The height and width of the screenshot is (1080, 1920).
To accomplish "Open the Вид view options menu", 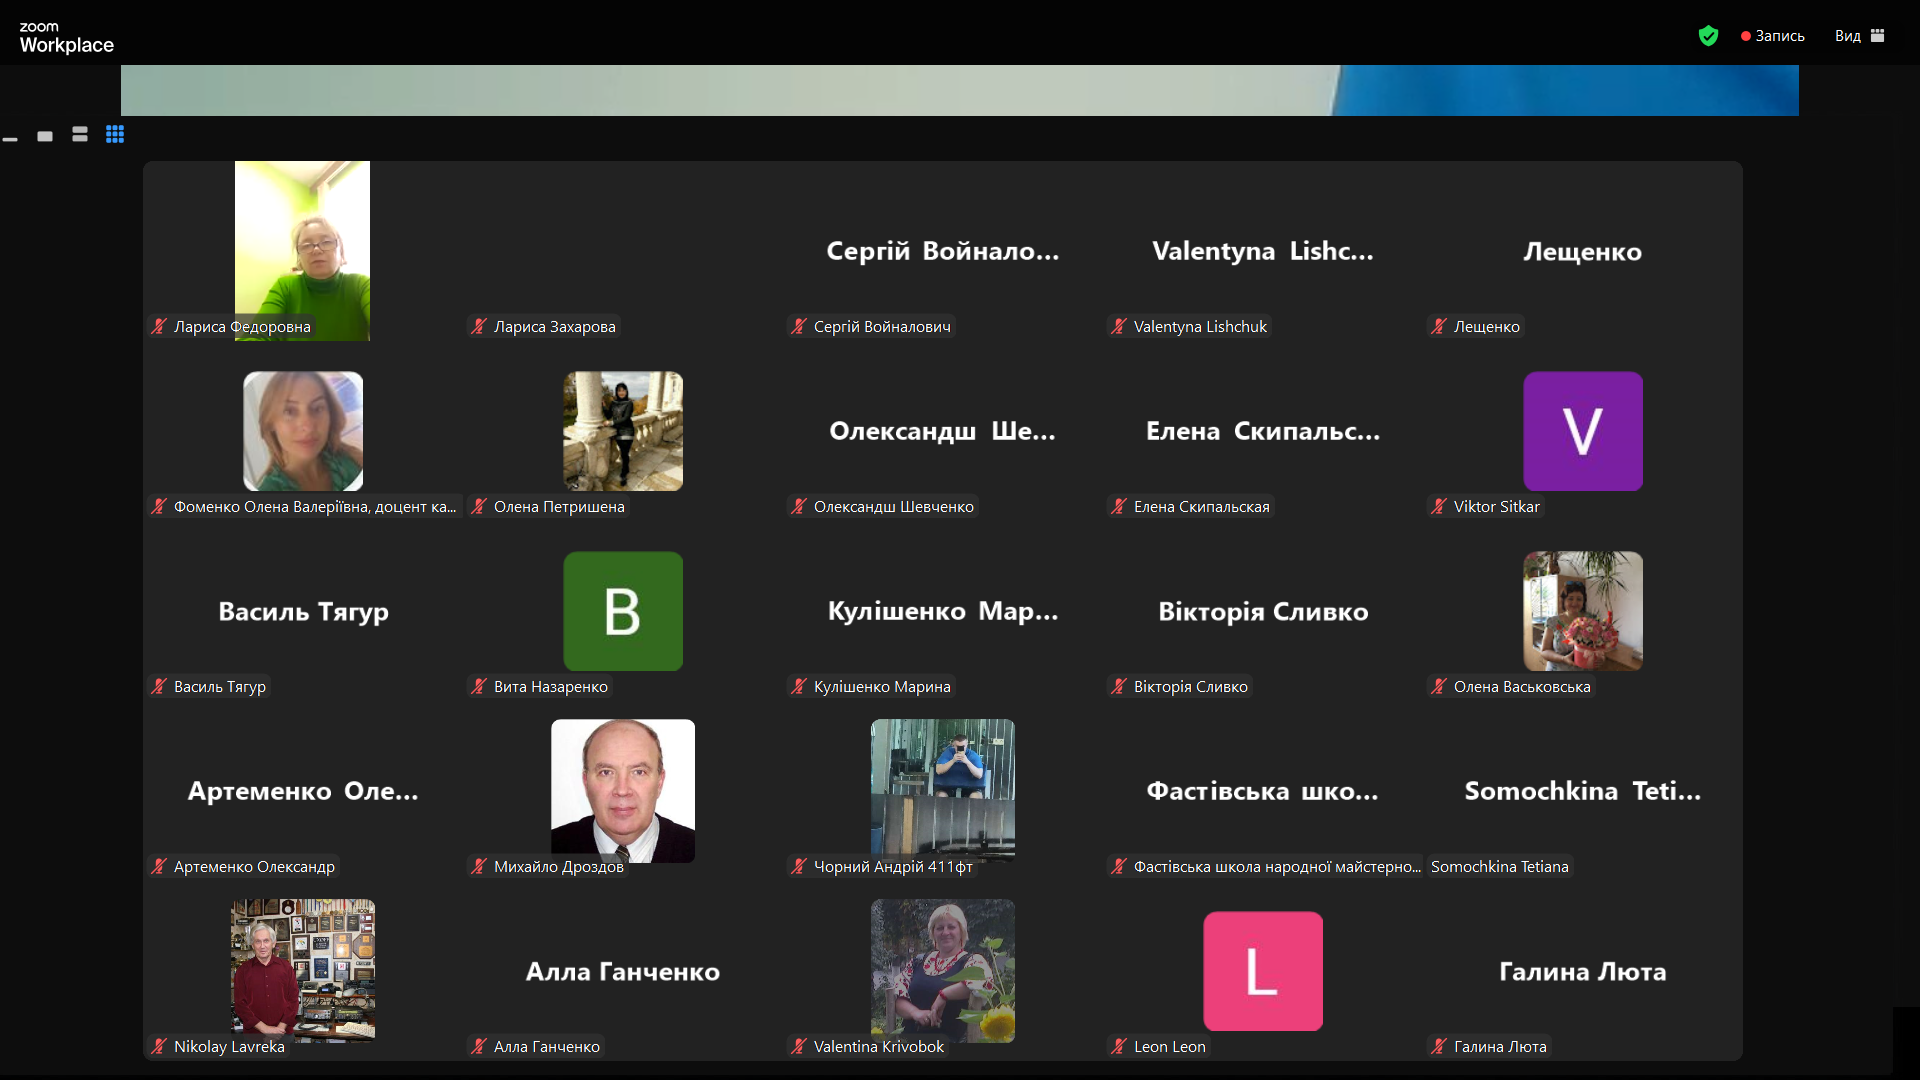I will (1859, 36).
